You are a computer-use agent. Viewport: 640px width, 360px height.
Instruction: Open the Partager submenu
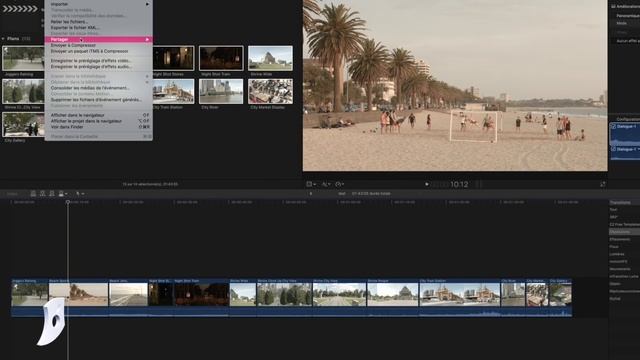(x=98, y=39)
